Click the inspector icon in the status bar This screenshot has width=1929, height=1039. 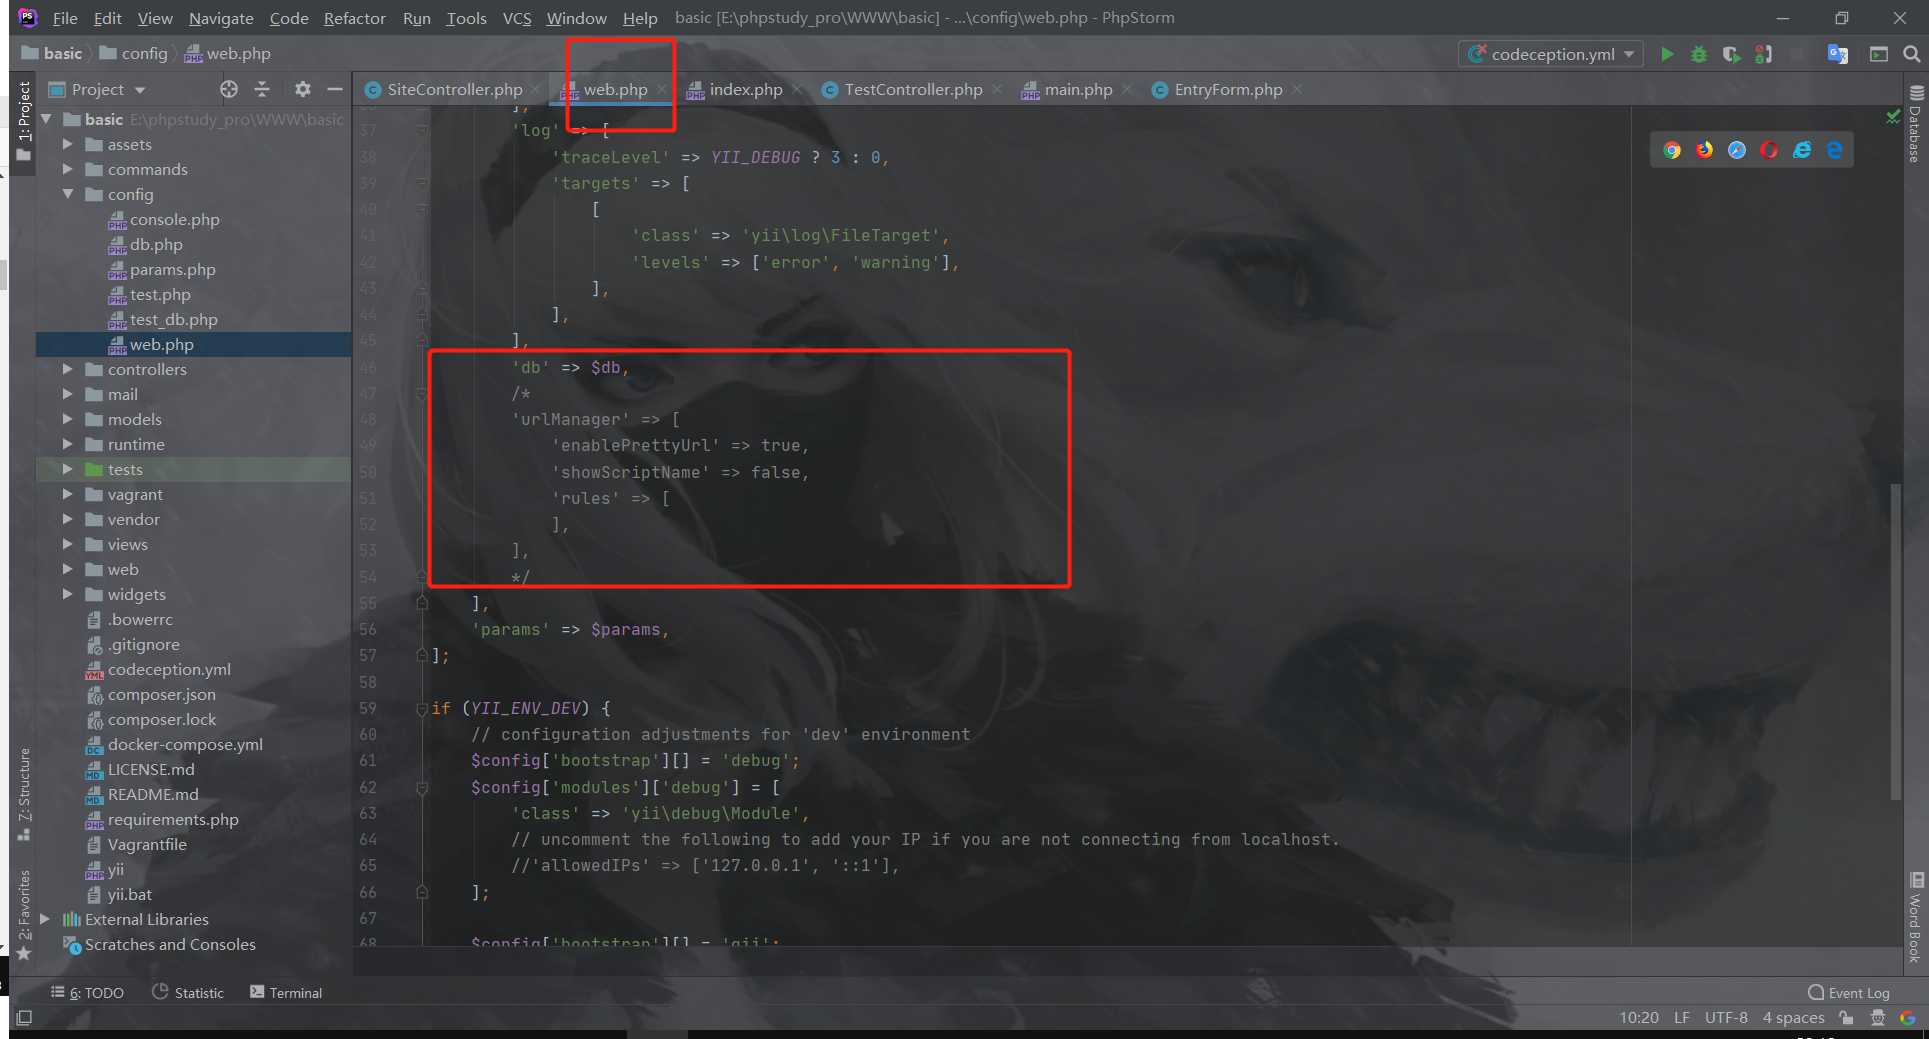coord(1877,1018)
